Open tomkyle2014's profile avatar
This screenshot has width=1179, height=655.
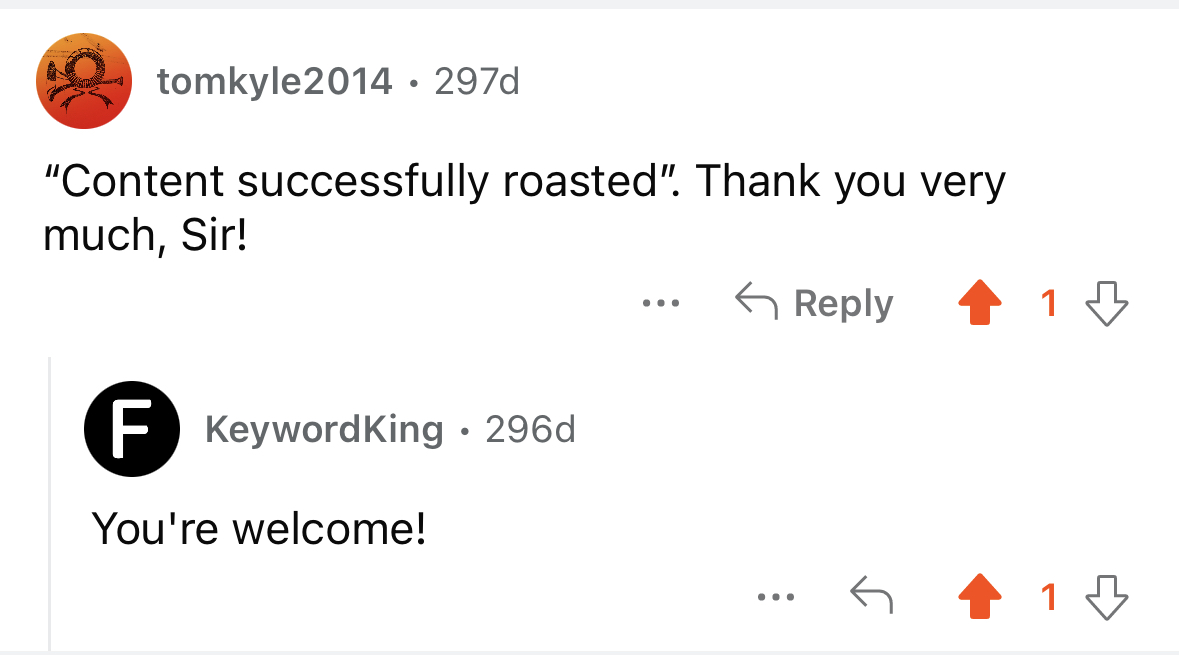(x=84, y=81)
